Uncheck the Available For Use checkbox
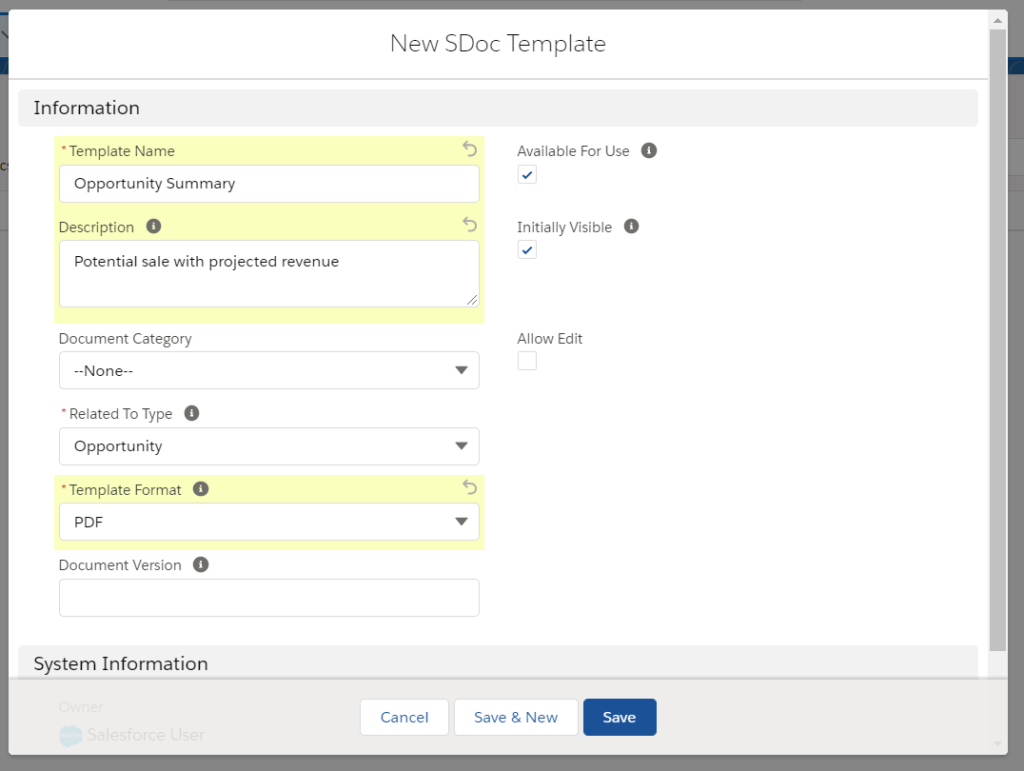1024x771 pixels. (527, 175)
